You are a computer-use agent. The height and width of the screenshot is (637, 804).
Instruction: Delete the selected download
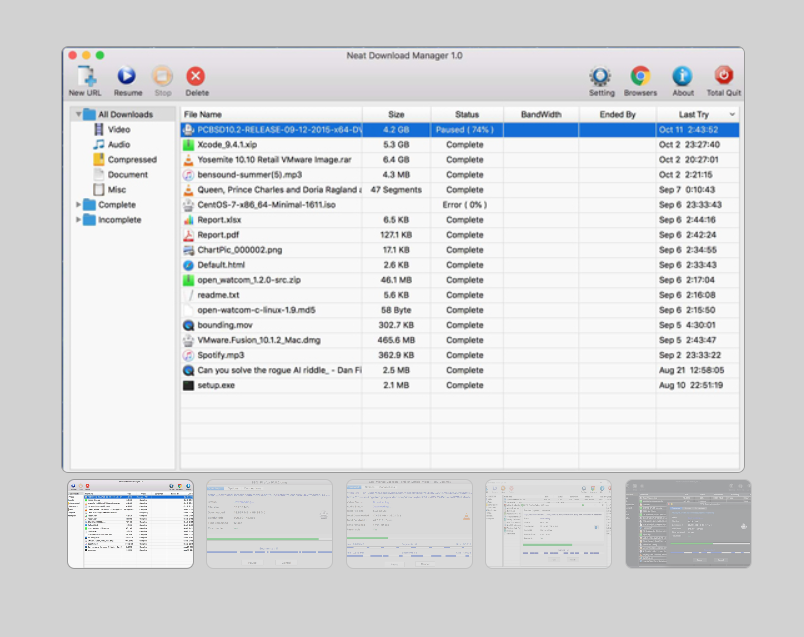click(195, 76)
